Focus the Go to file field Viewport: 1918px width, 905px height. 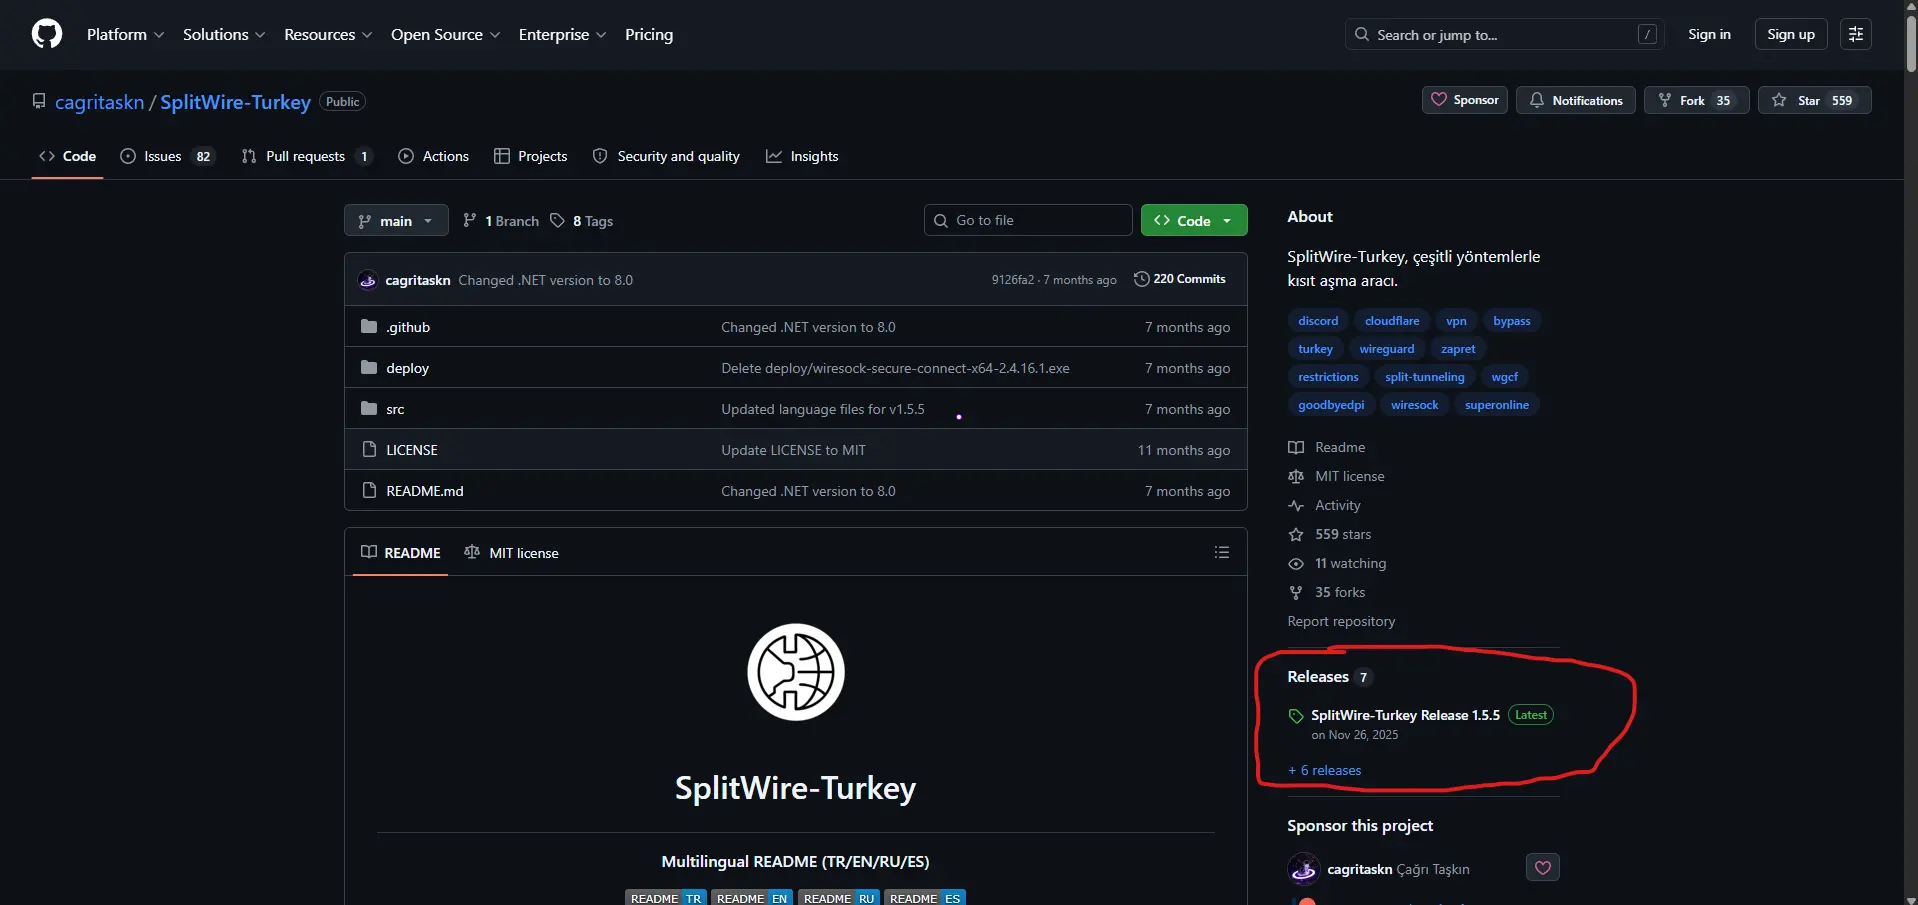click(1028, 220)
